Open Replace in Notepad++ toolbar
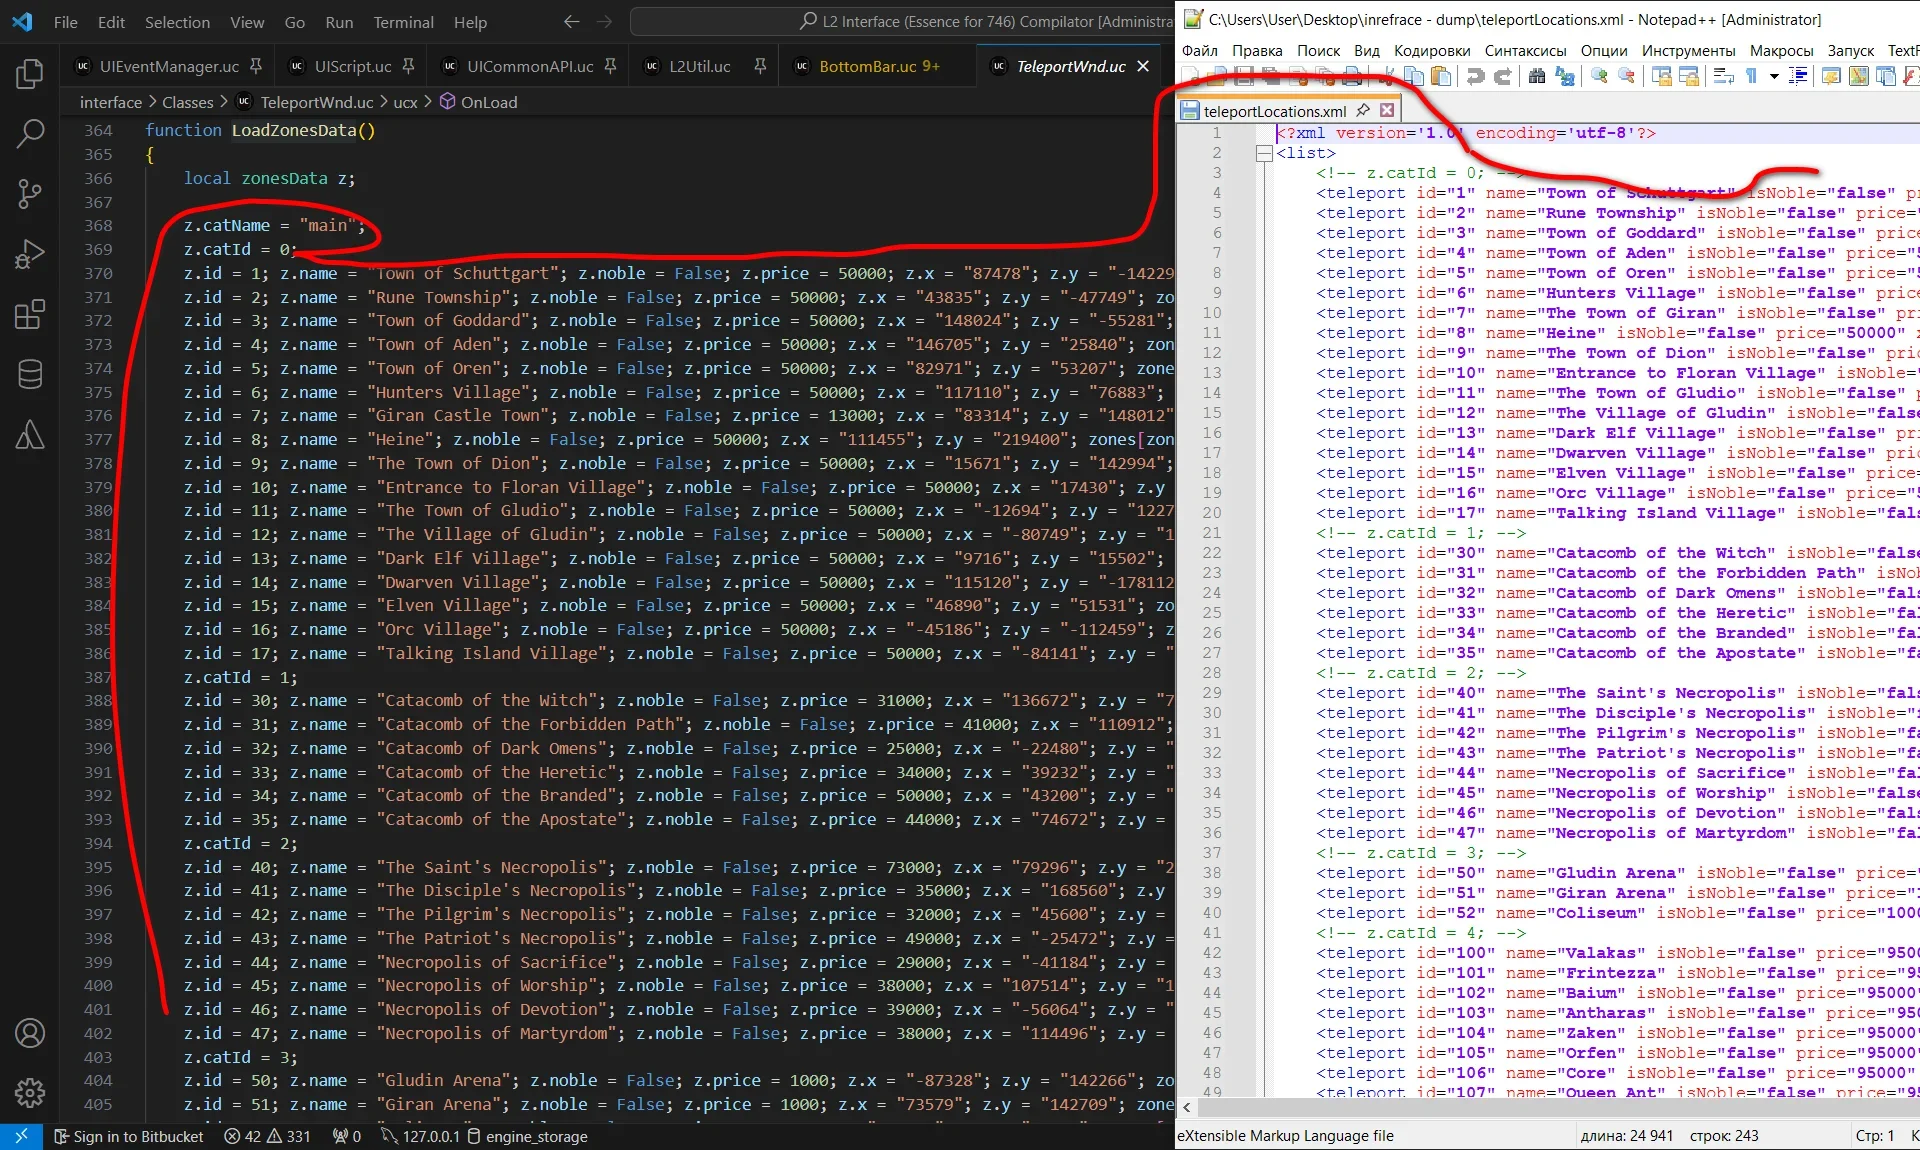1920x1150 pixels. [x=1565, y=76]
